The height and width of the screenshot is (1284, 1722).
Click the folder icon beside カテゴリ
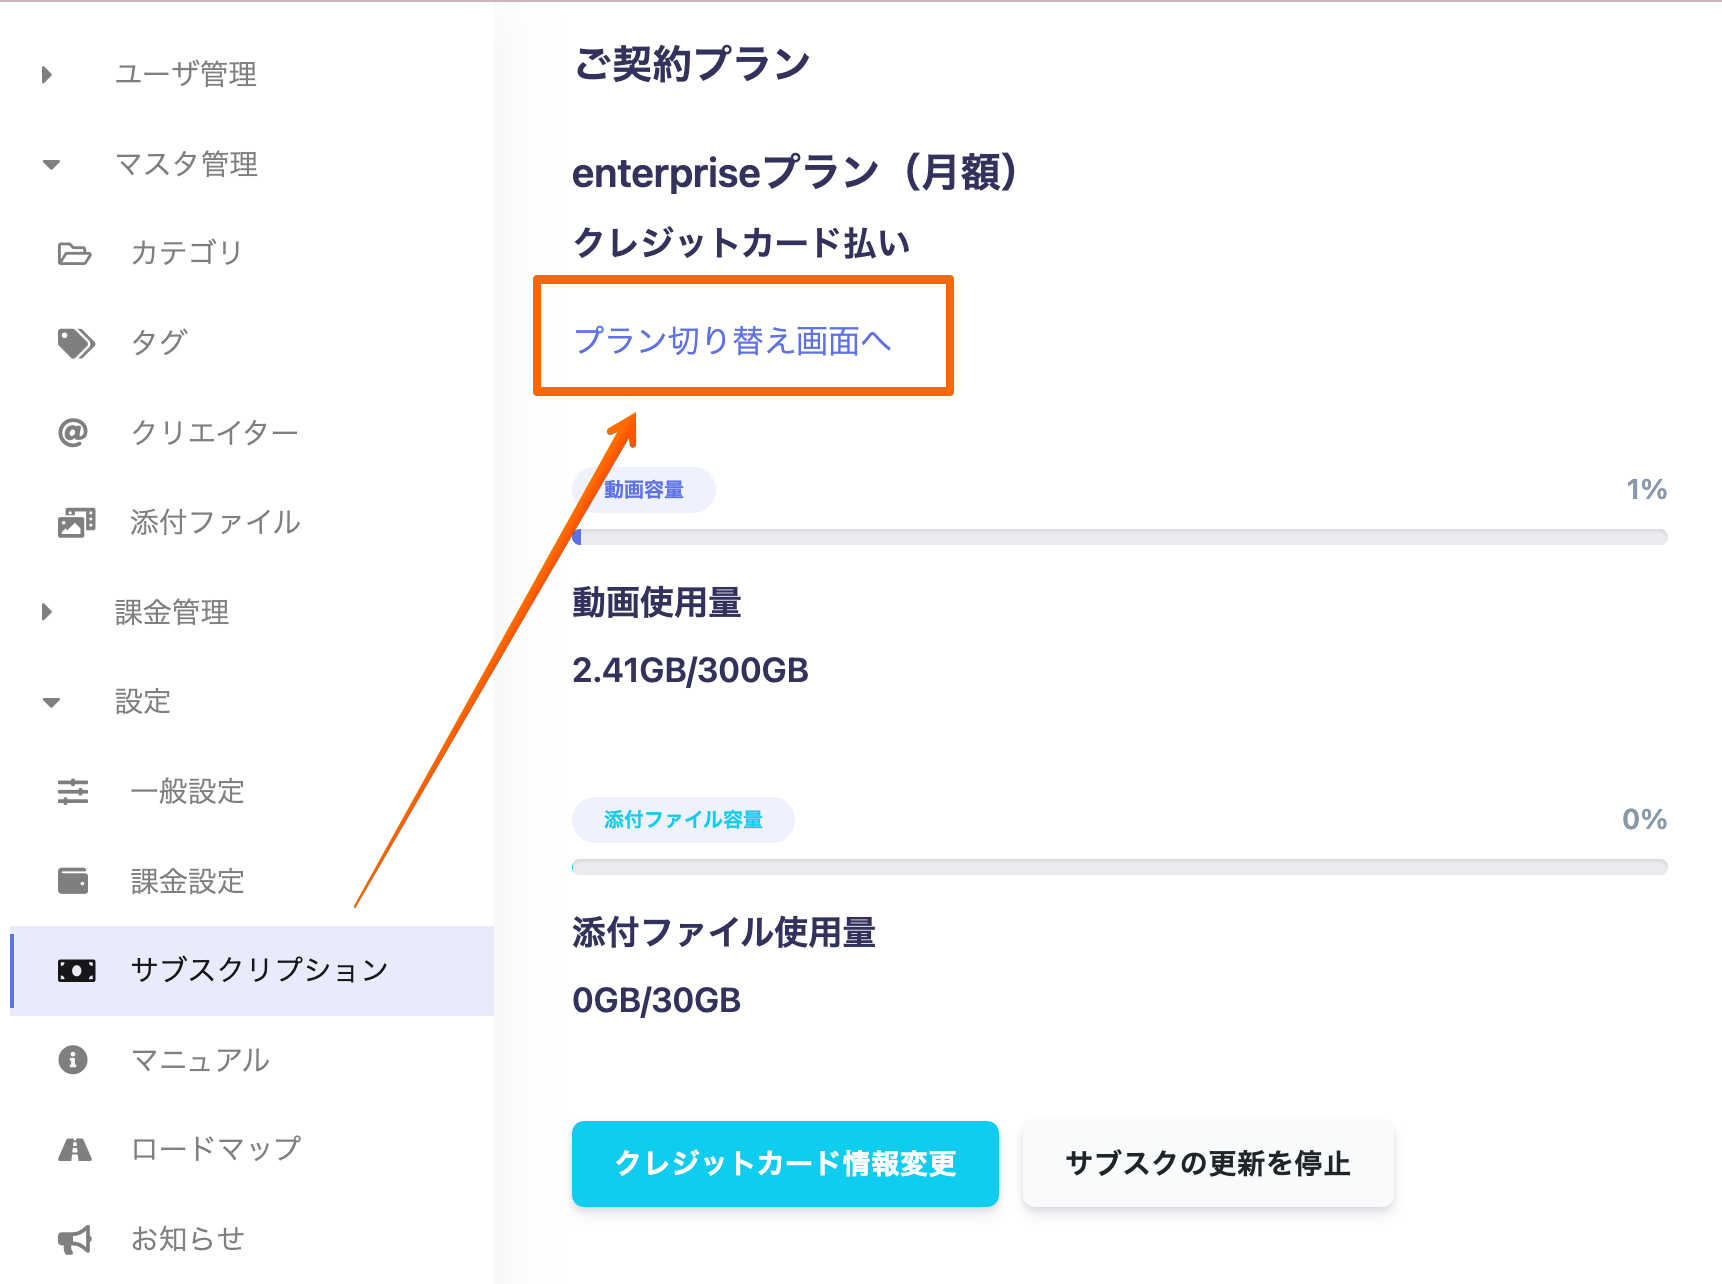pos(74,253)
